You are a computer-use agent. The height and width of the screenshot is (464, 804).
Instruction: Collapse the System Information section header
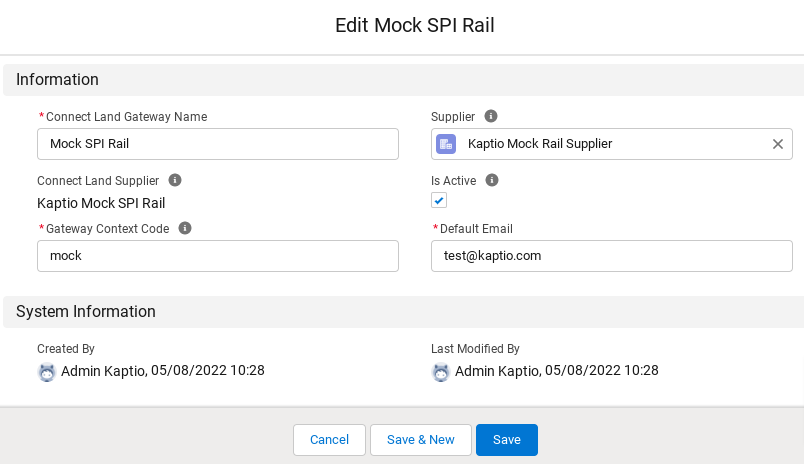[x=86, y=312]
